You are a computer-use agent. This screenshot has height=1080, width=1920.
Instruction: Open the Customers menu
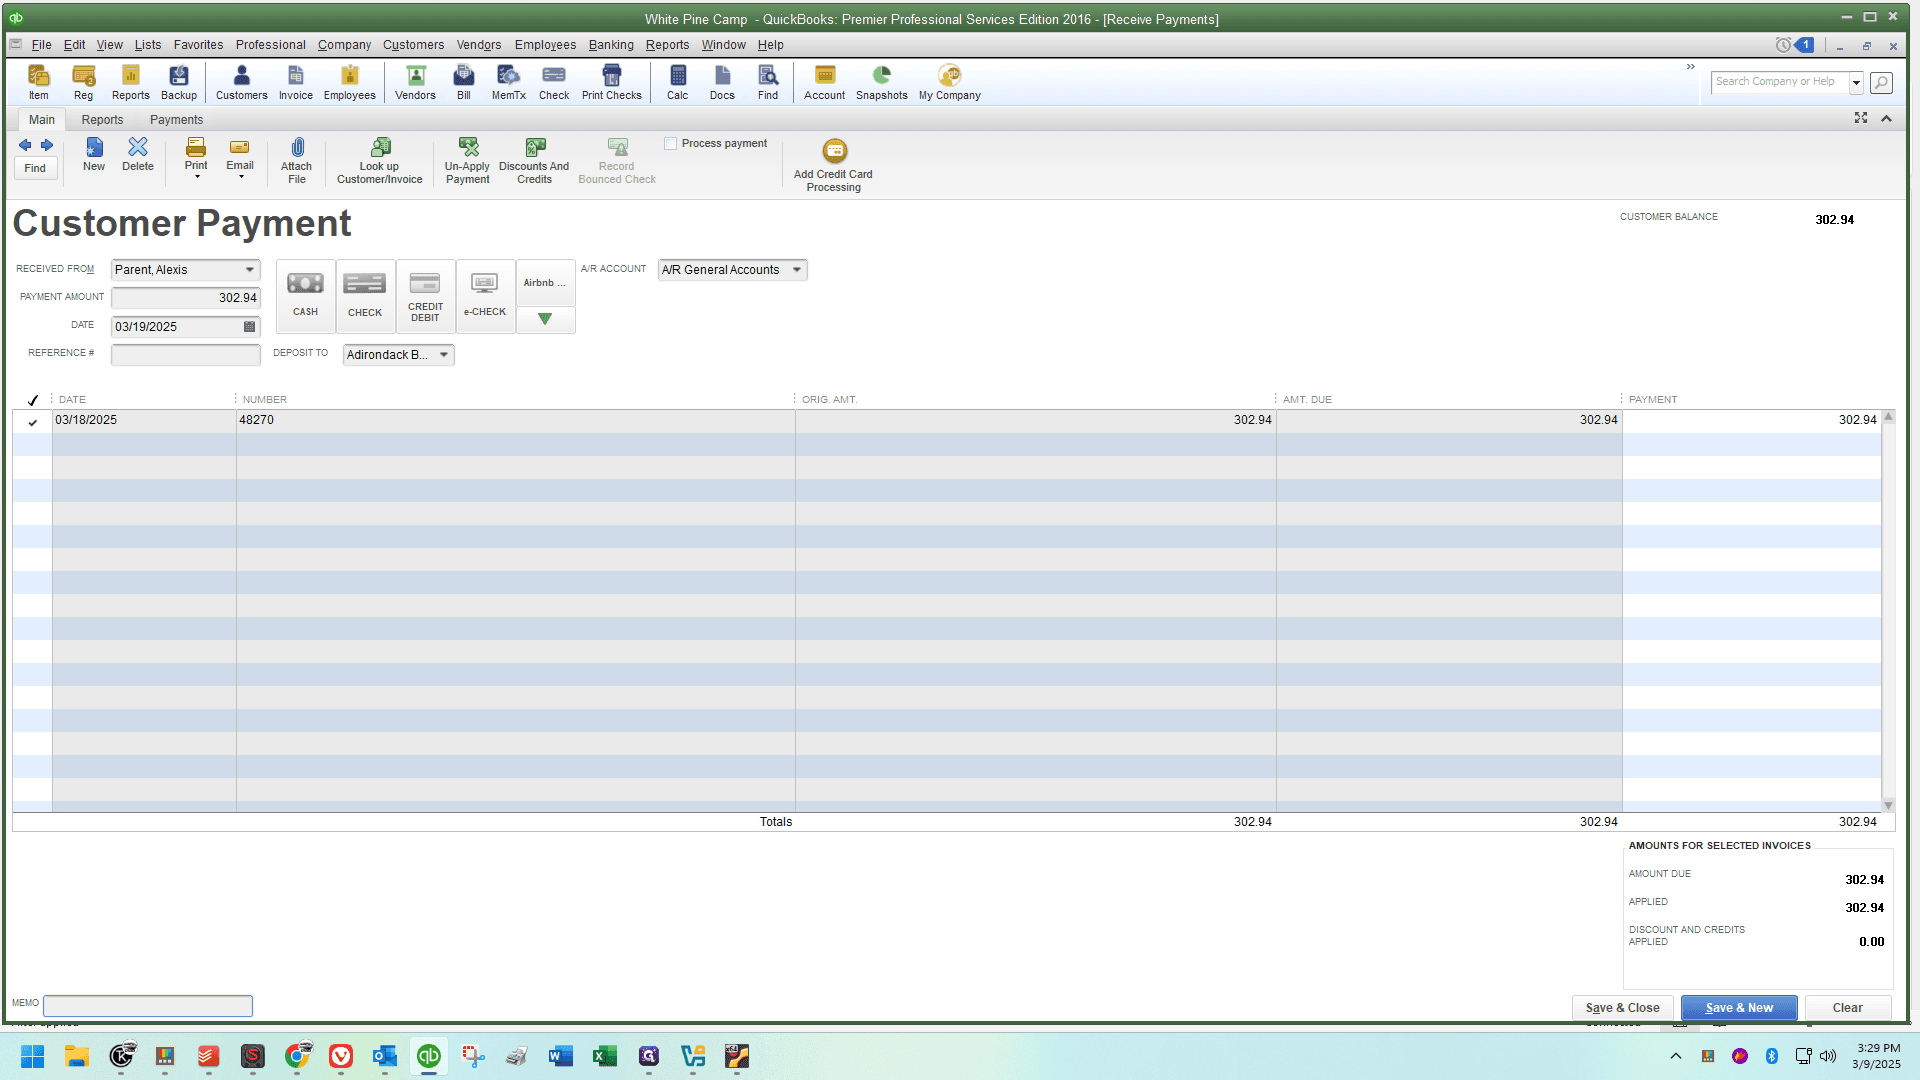(413, 45)
